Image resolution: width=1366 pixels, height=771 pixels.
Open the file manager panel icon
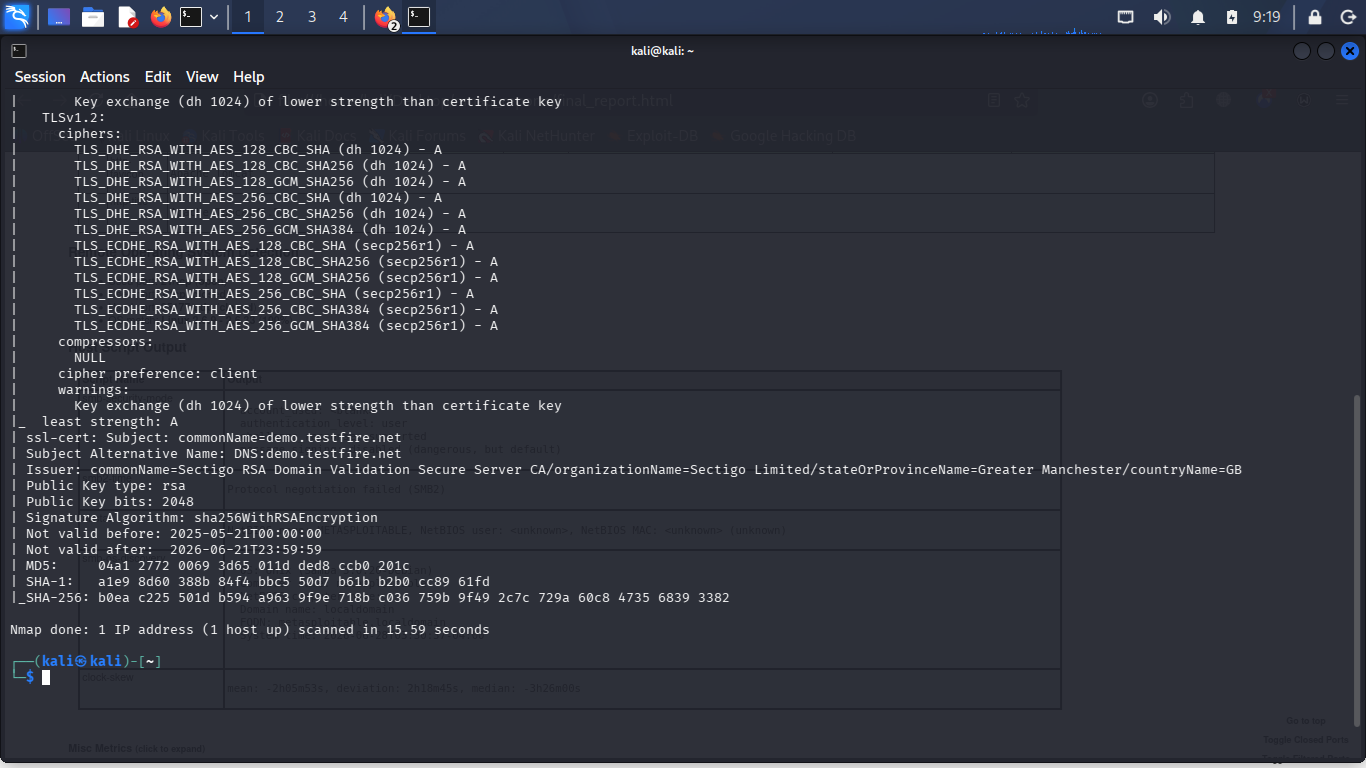[93, 17]
